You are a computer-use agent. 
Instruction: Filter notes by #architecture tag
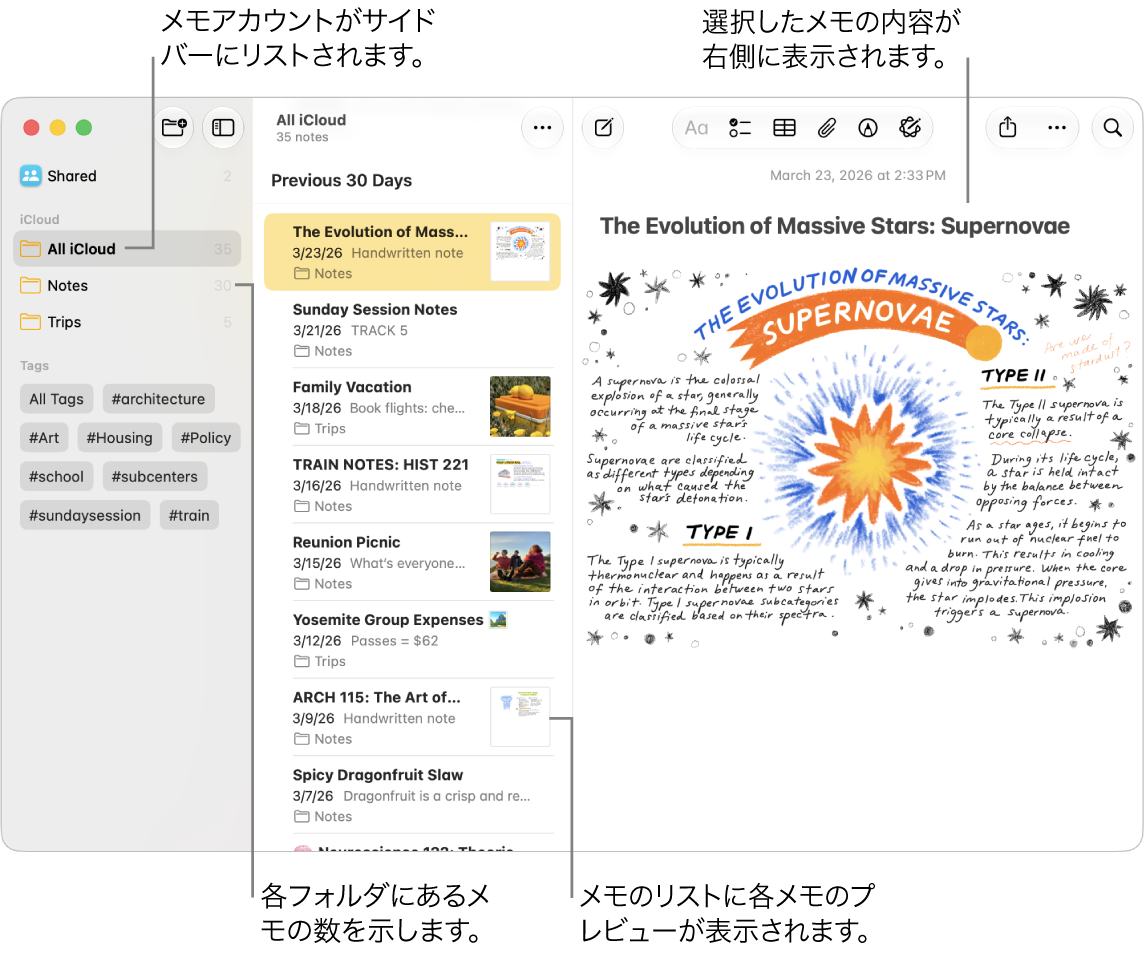pos(158,399)
